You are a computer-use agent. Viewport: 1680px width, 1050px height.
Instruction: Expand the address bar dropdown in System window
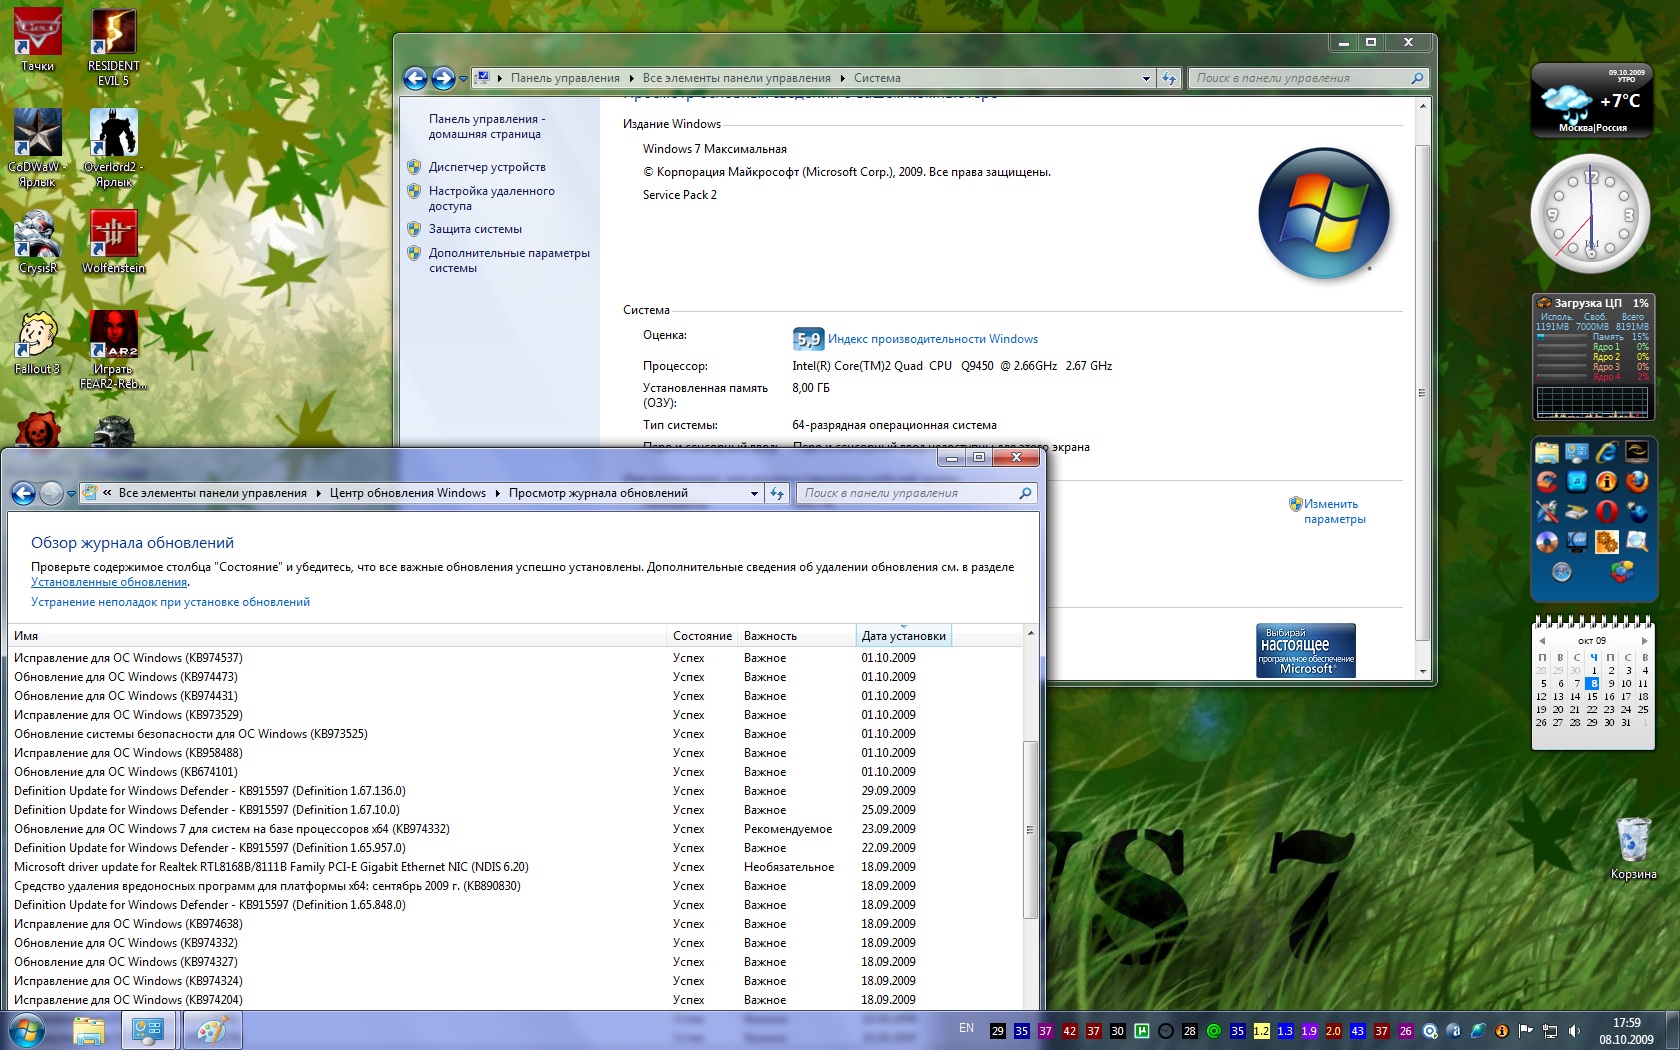tap(1146, 78)
